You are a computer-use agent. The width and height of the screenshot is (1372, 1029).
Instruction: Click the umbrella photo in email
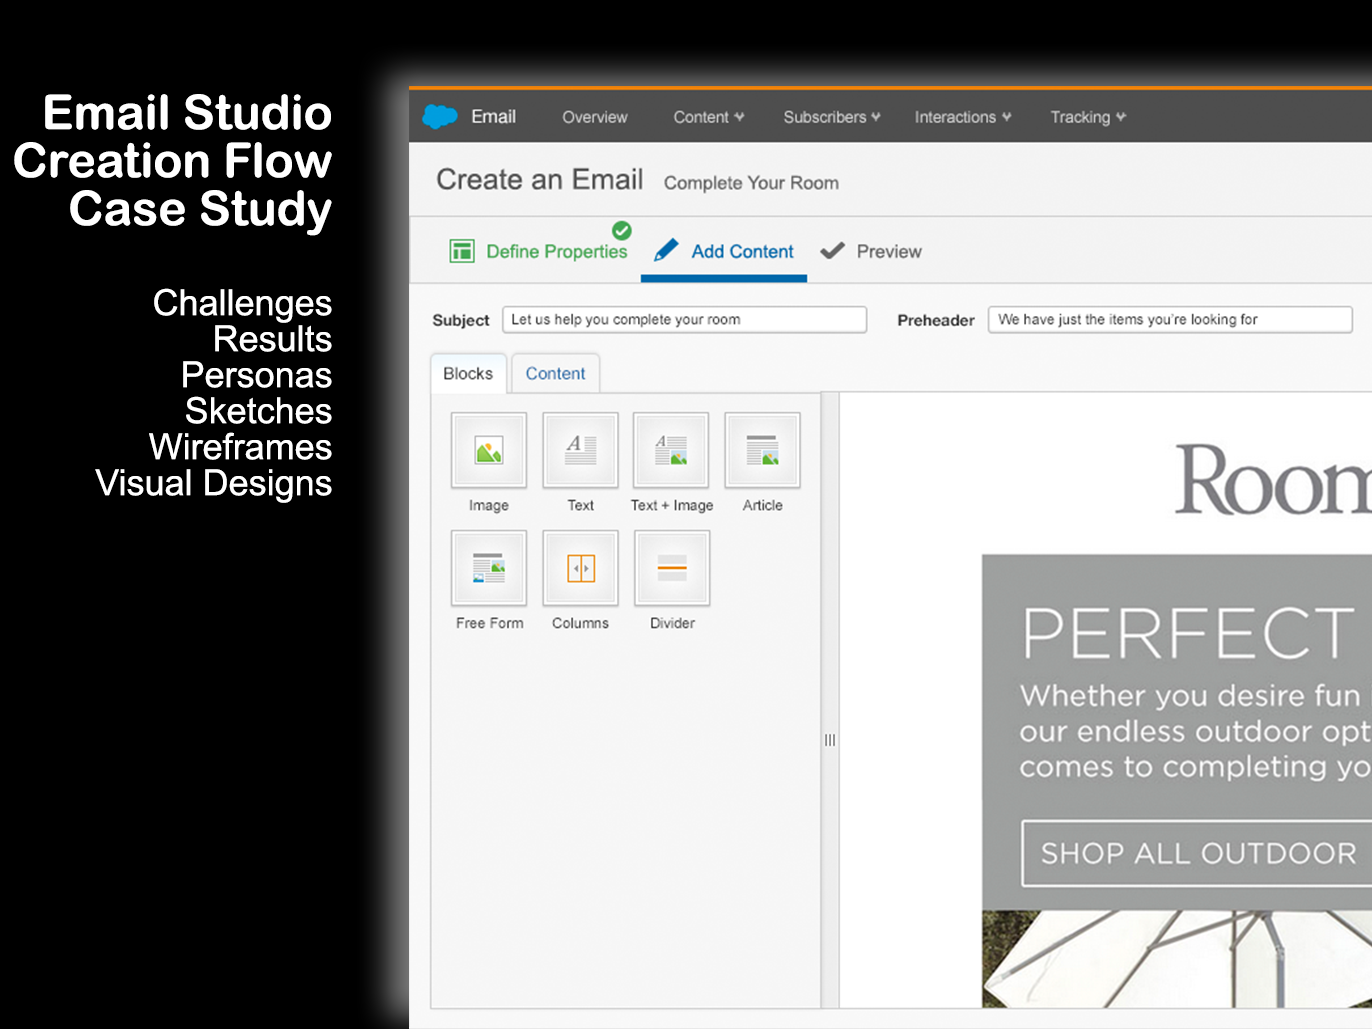[x=1177, y=958]
